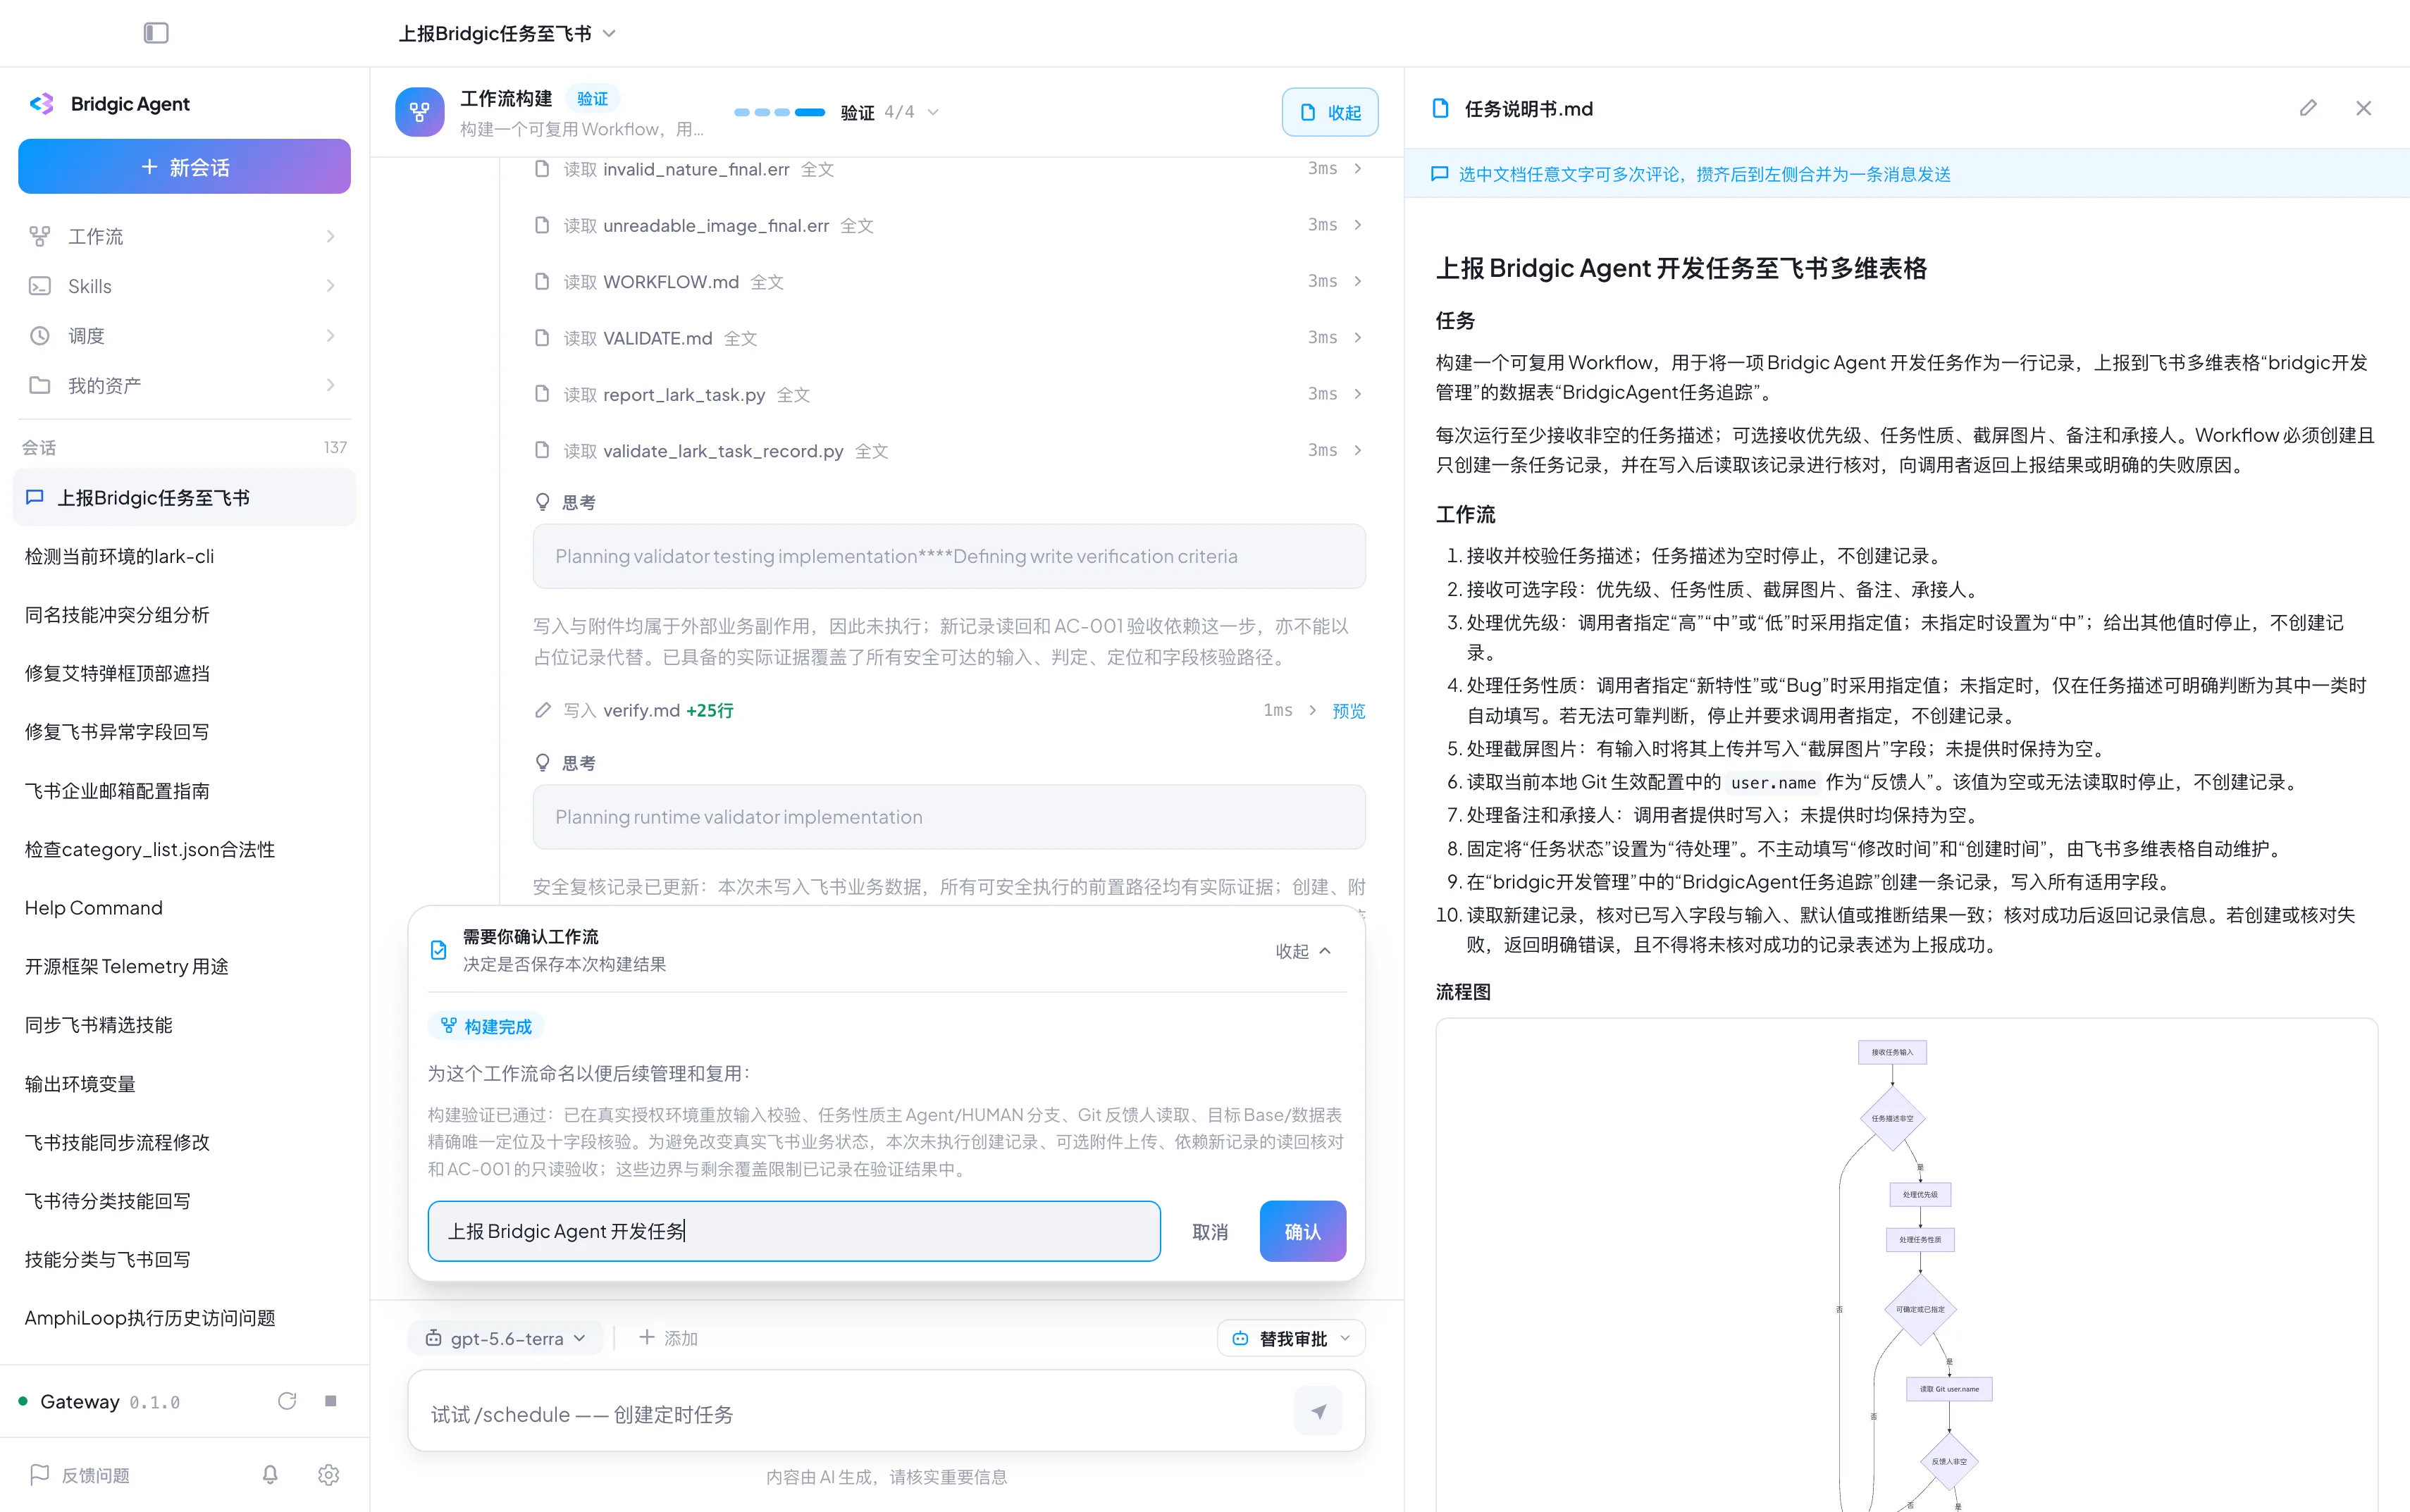2410x1512 pixels.
Task: Click the 反馈问题 flag link
Action: point(80,1475)
